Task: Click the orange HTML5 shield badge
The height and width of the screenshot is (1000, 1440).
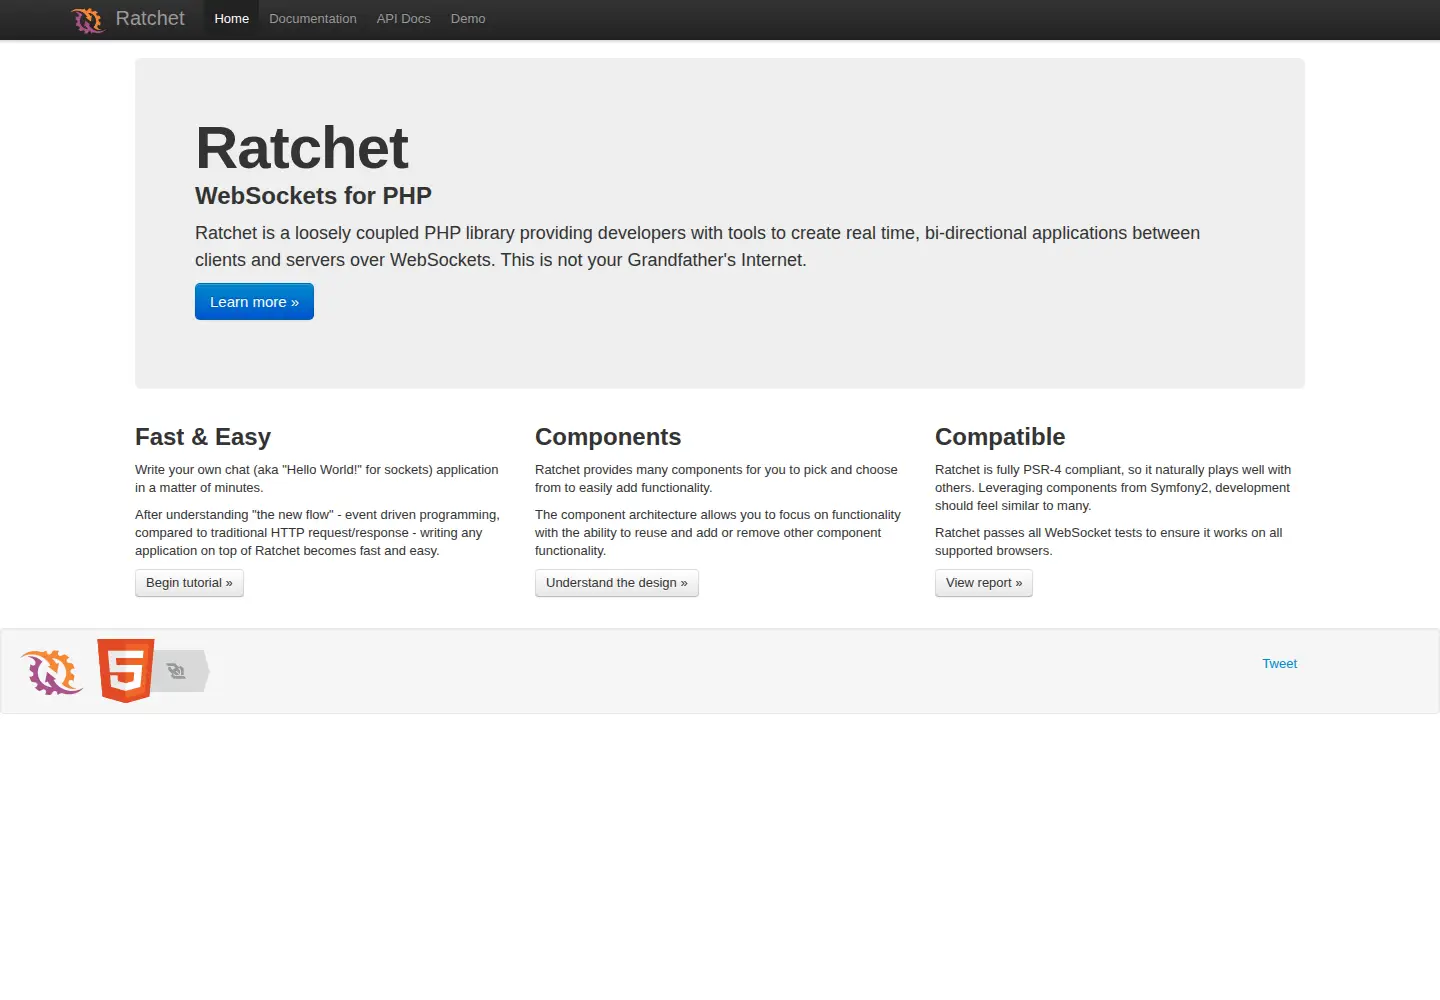Action: (x=126, y=670)
